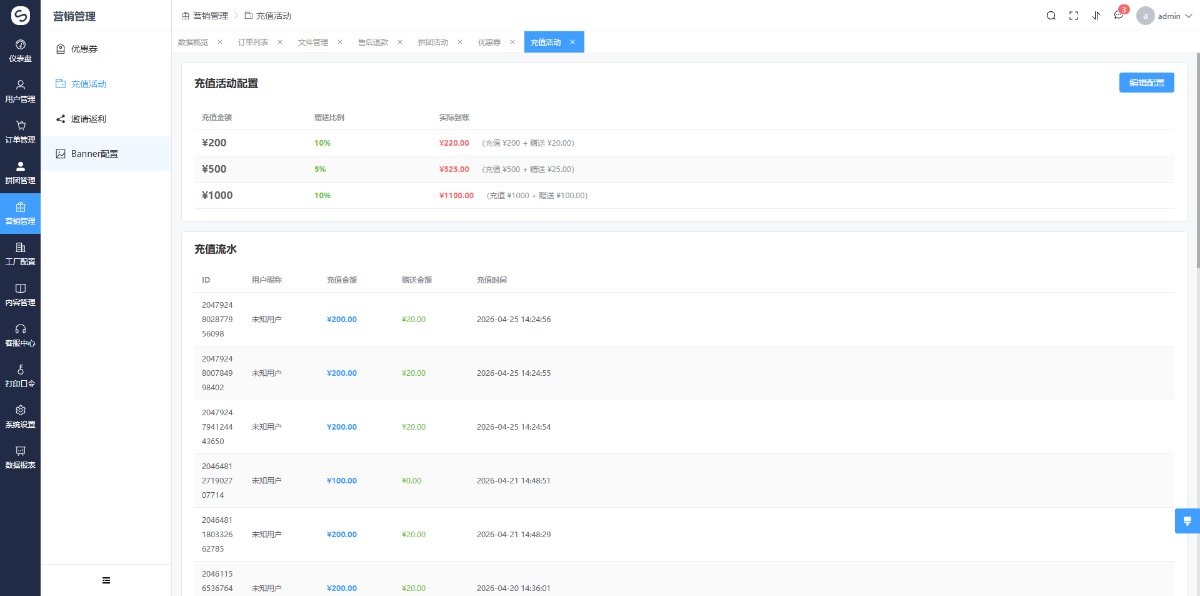
Task: Close the 拼团活动 tab
Action: [x=460, y=42]
